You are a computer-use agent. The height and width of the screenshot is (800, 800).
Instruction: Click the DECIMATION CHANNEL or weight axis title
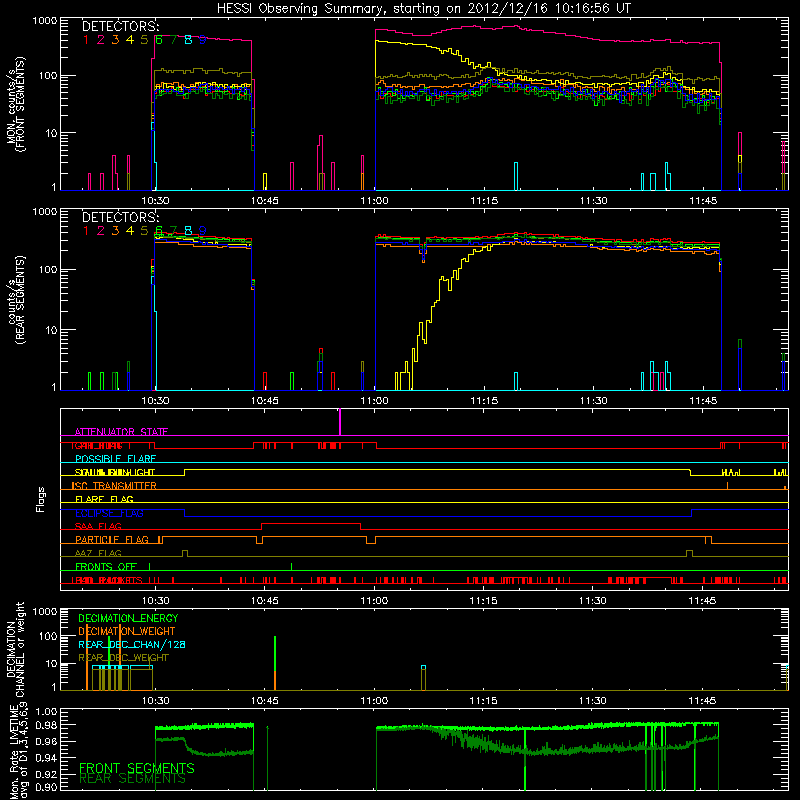(16, 649)
